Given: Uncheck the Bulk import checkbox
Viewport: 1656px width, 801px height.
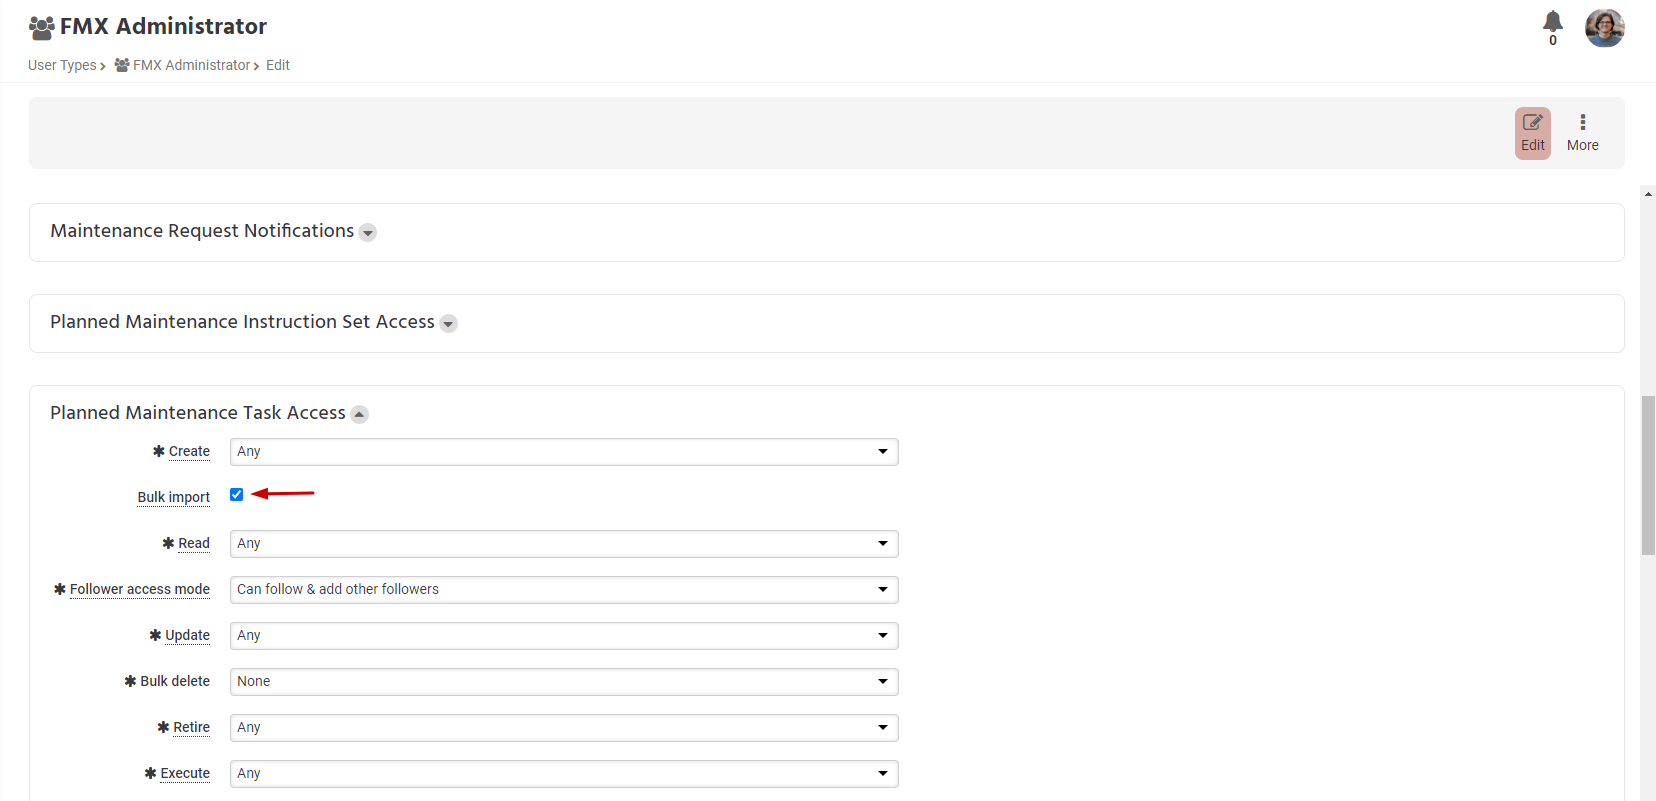Looking at the screenshot, I should (237, 495).
